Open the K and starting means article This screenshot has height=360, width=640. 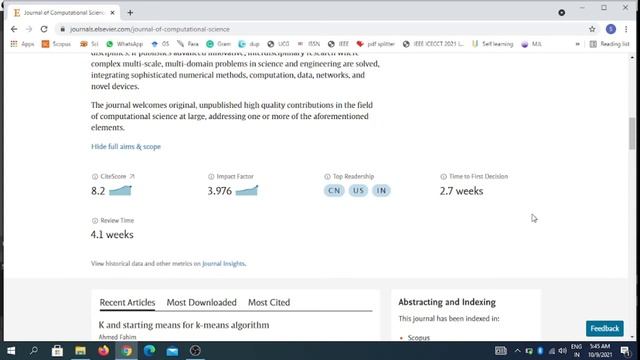click(x=184, y=325)
